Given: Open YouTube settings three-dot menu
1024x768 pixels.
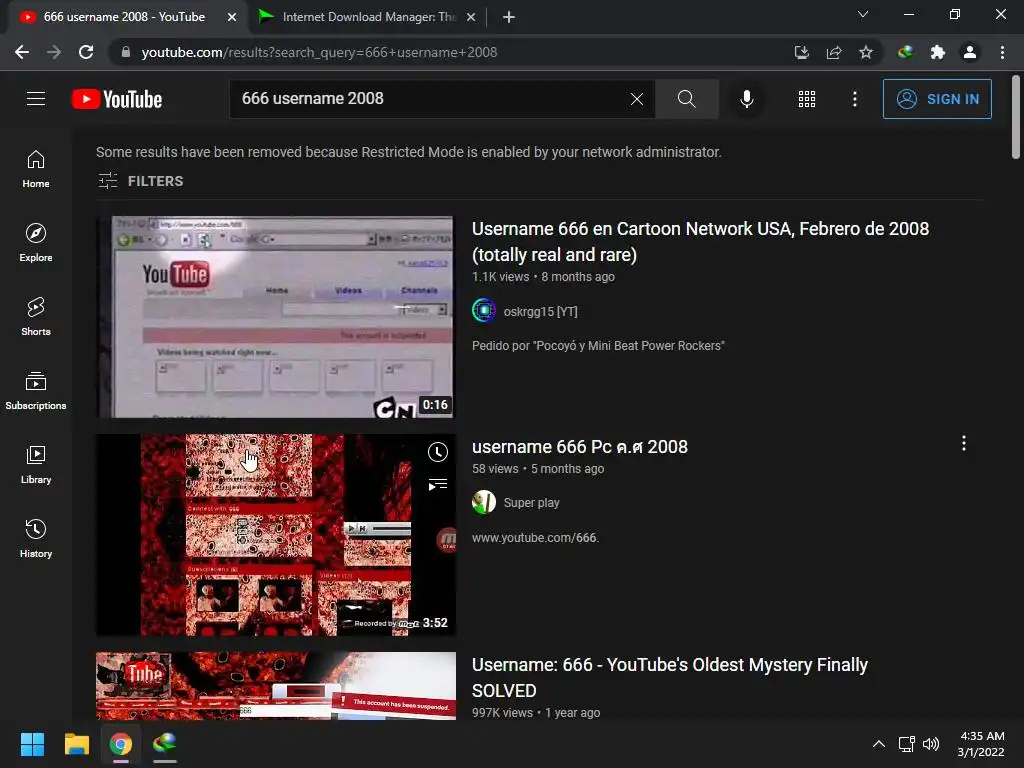Looking at the screenshot, I should (x=854, y=99).
